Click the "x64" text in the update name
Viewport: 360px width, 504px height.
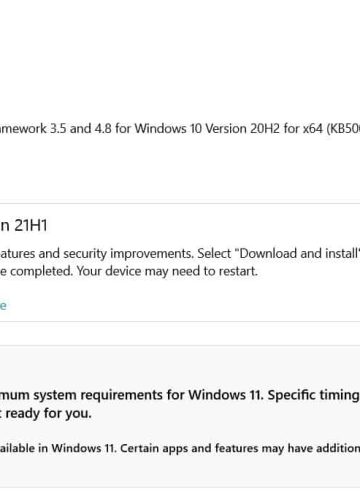coord(312,129)
